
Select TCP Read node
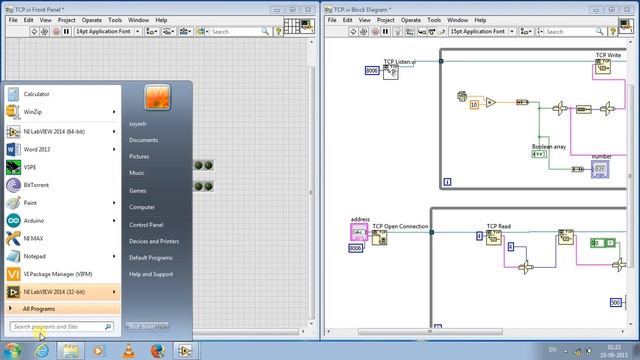493,238
